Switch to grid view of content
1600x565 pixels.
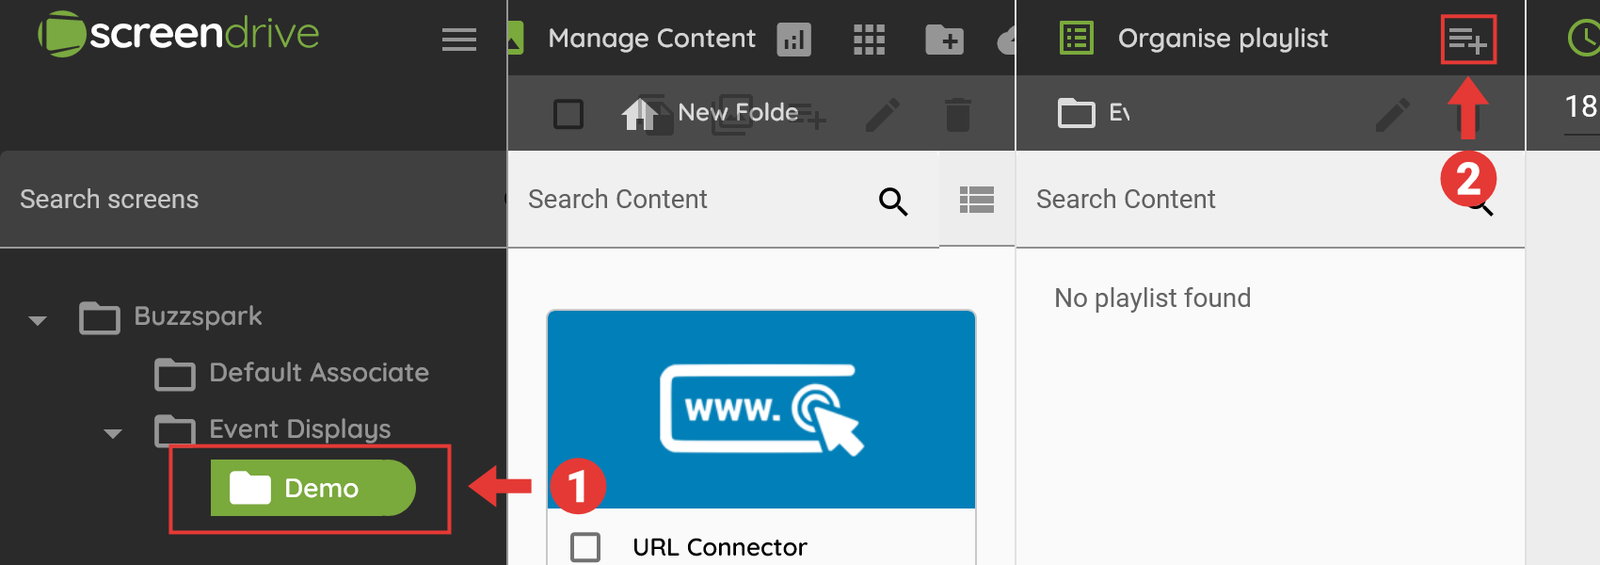pyautogui.click(x=869, y=40)
